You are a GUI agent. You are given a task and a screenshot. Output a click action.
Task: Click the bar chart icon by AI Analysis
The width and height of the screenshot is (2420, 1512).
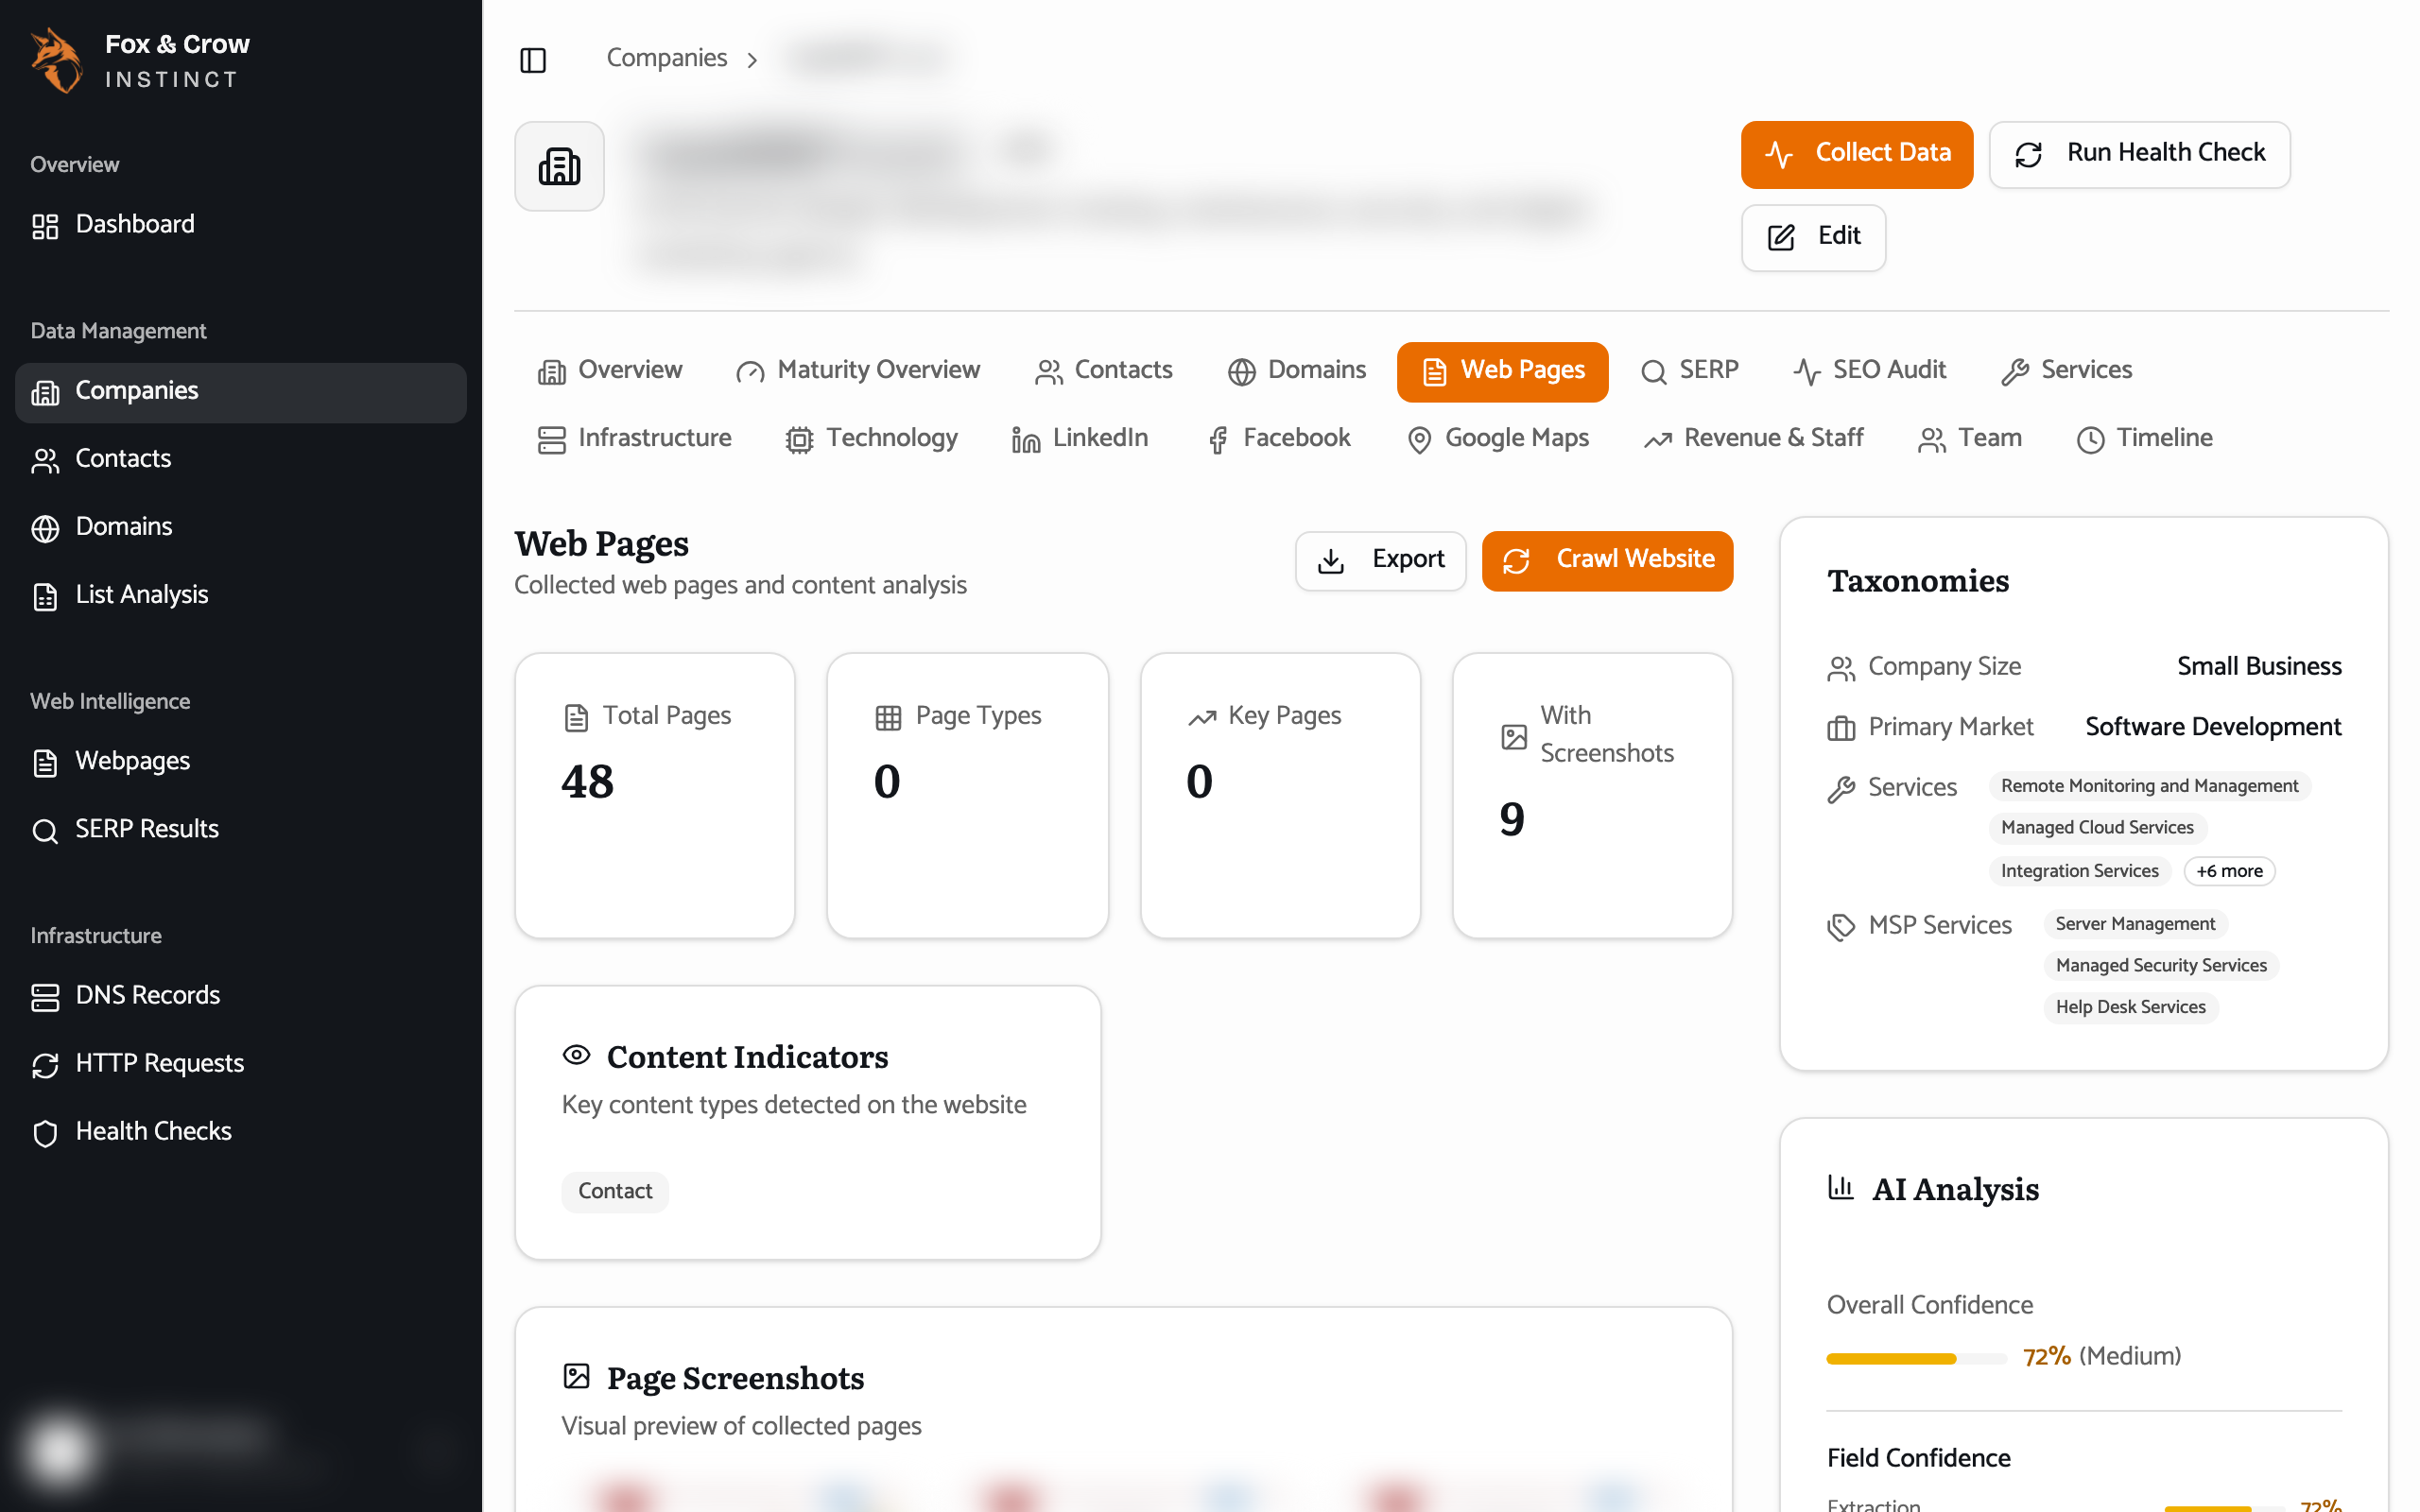tap(1840, 1188)
